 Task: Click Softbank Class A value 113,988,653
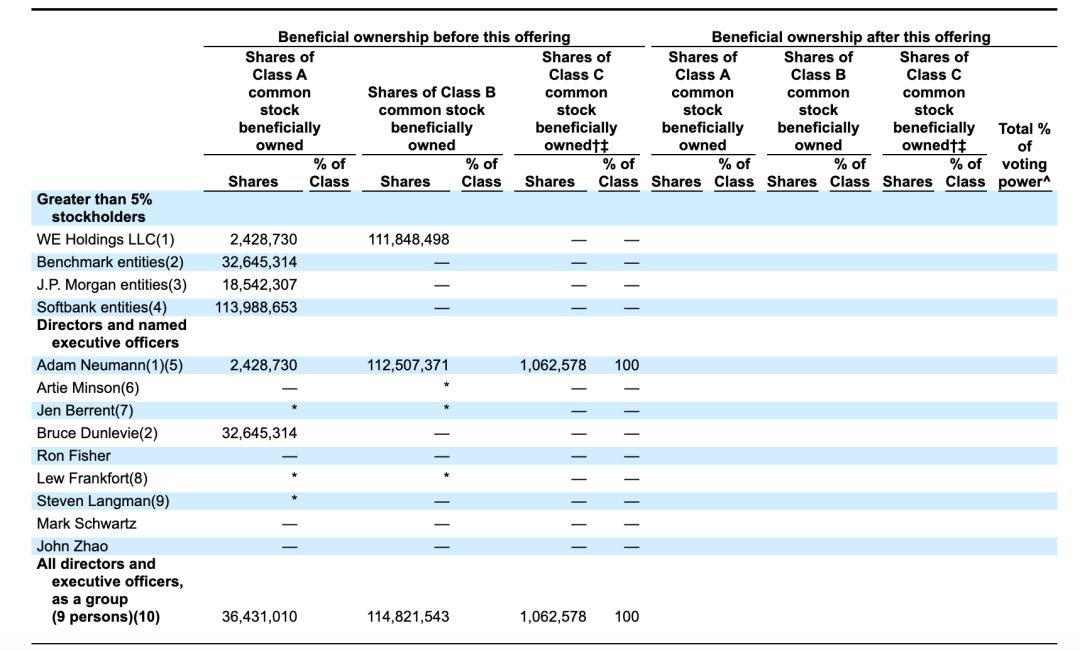[x=256, y=308]
